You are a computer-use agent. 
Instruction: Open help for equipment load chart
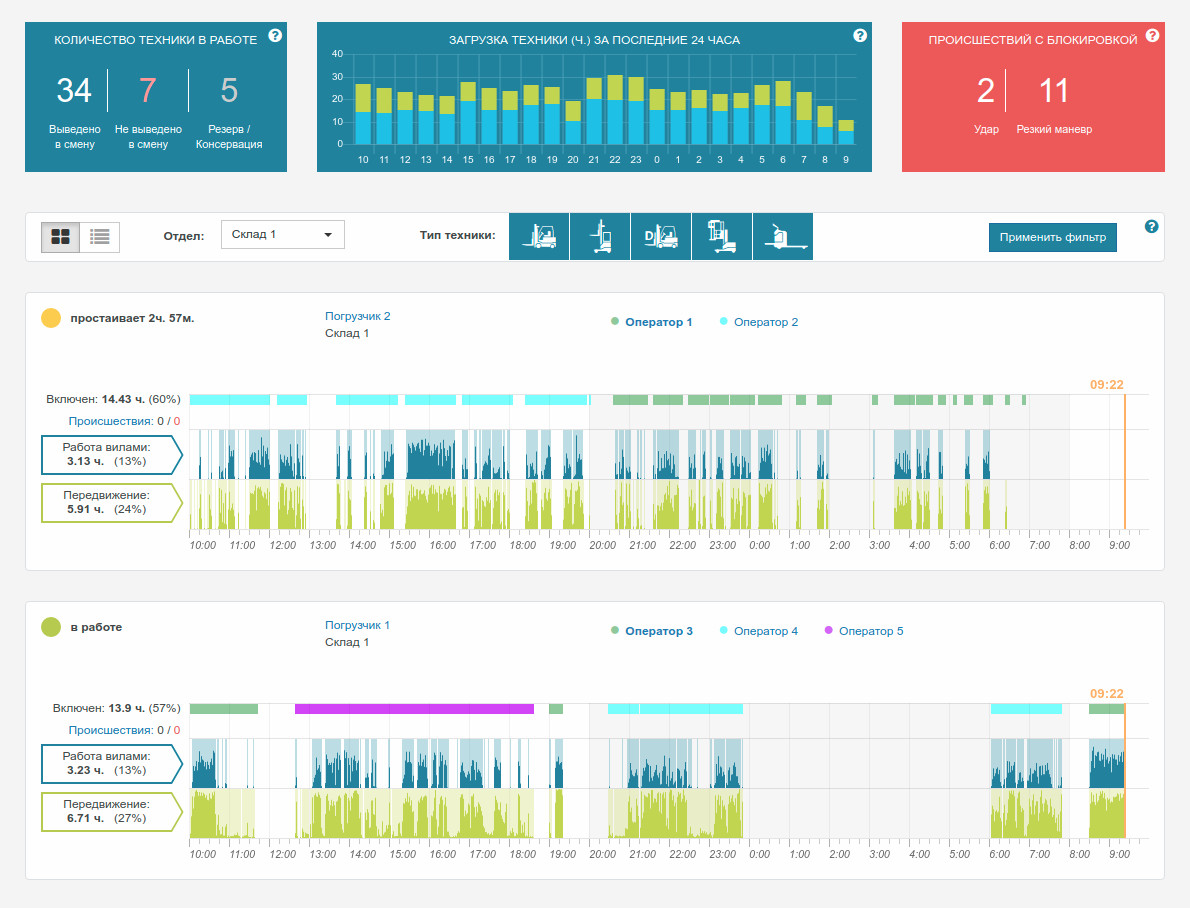point(860,35)
